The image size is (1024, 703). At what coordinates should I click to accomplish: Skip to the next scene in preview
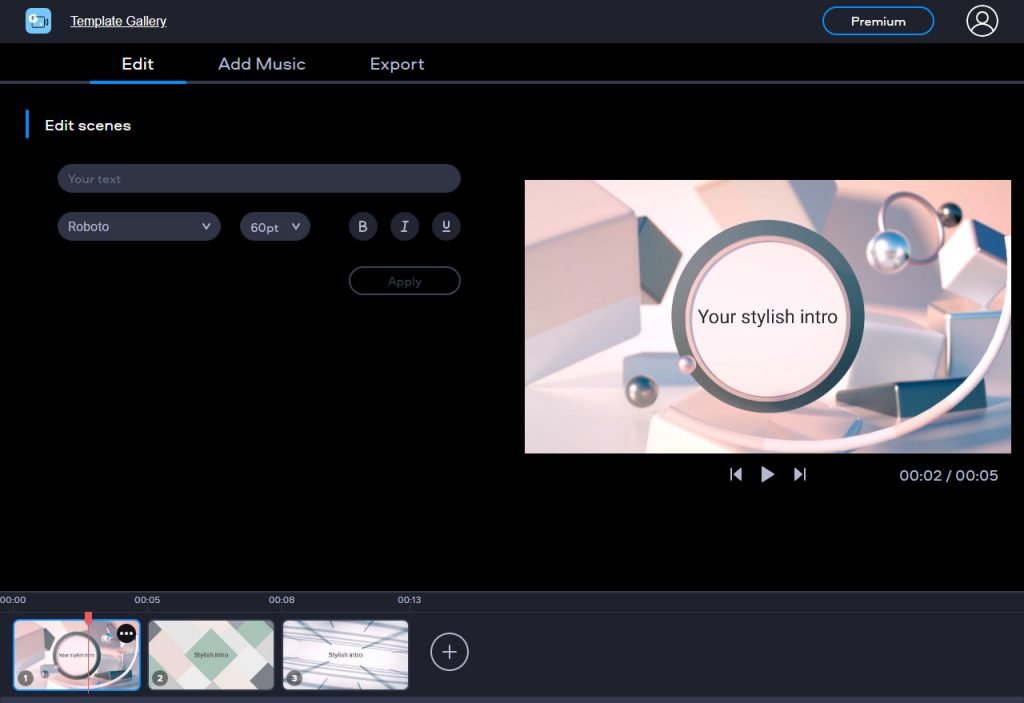(800, 474)
